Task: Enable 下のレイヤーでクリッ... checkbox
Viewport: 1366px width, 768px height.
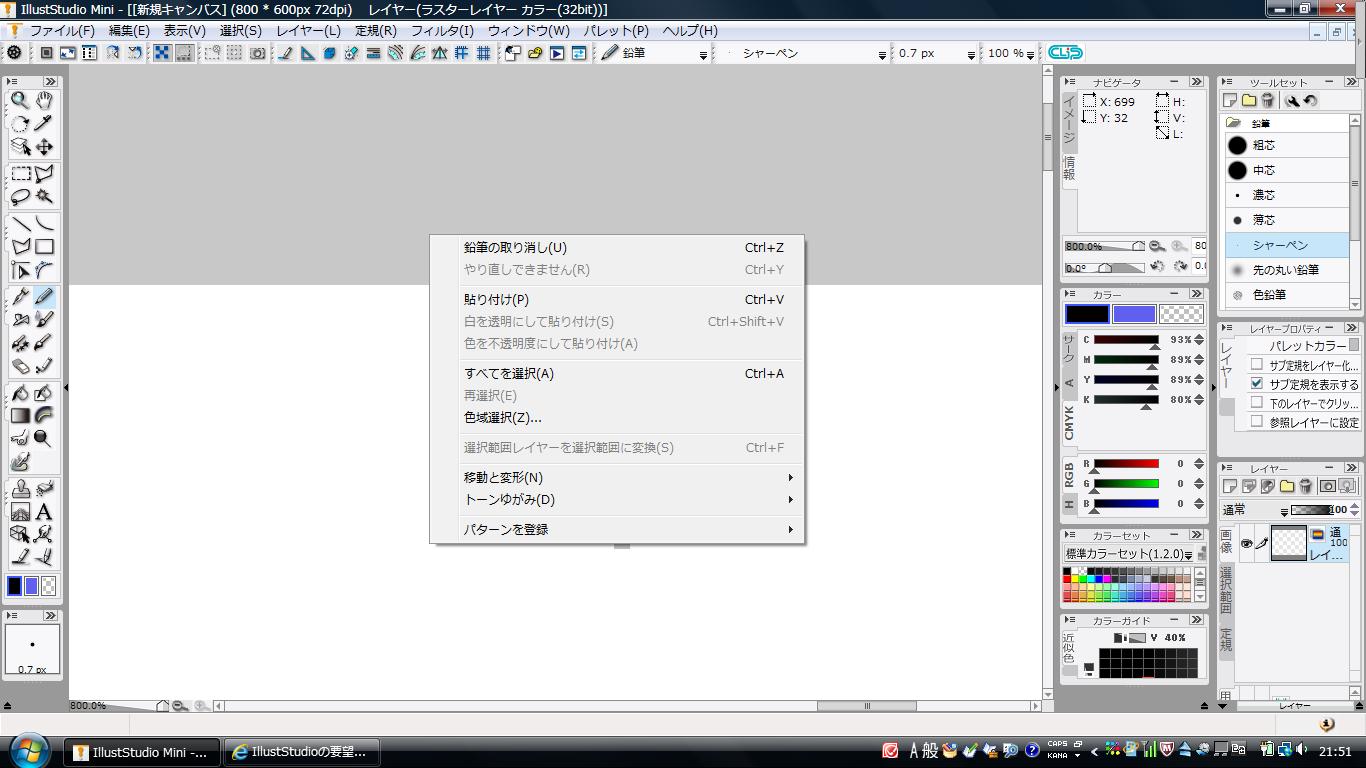Action: click(x=1257, y=402)
